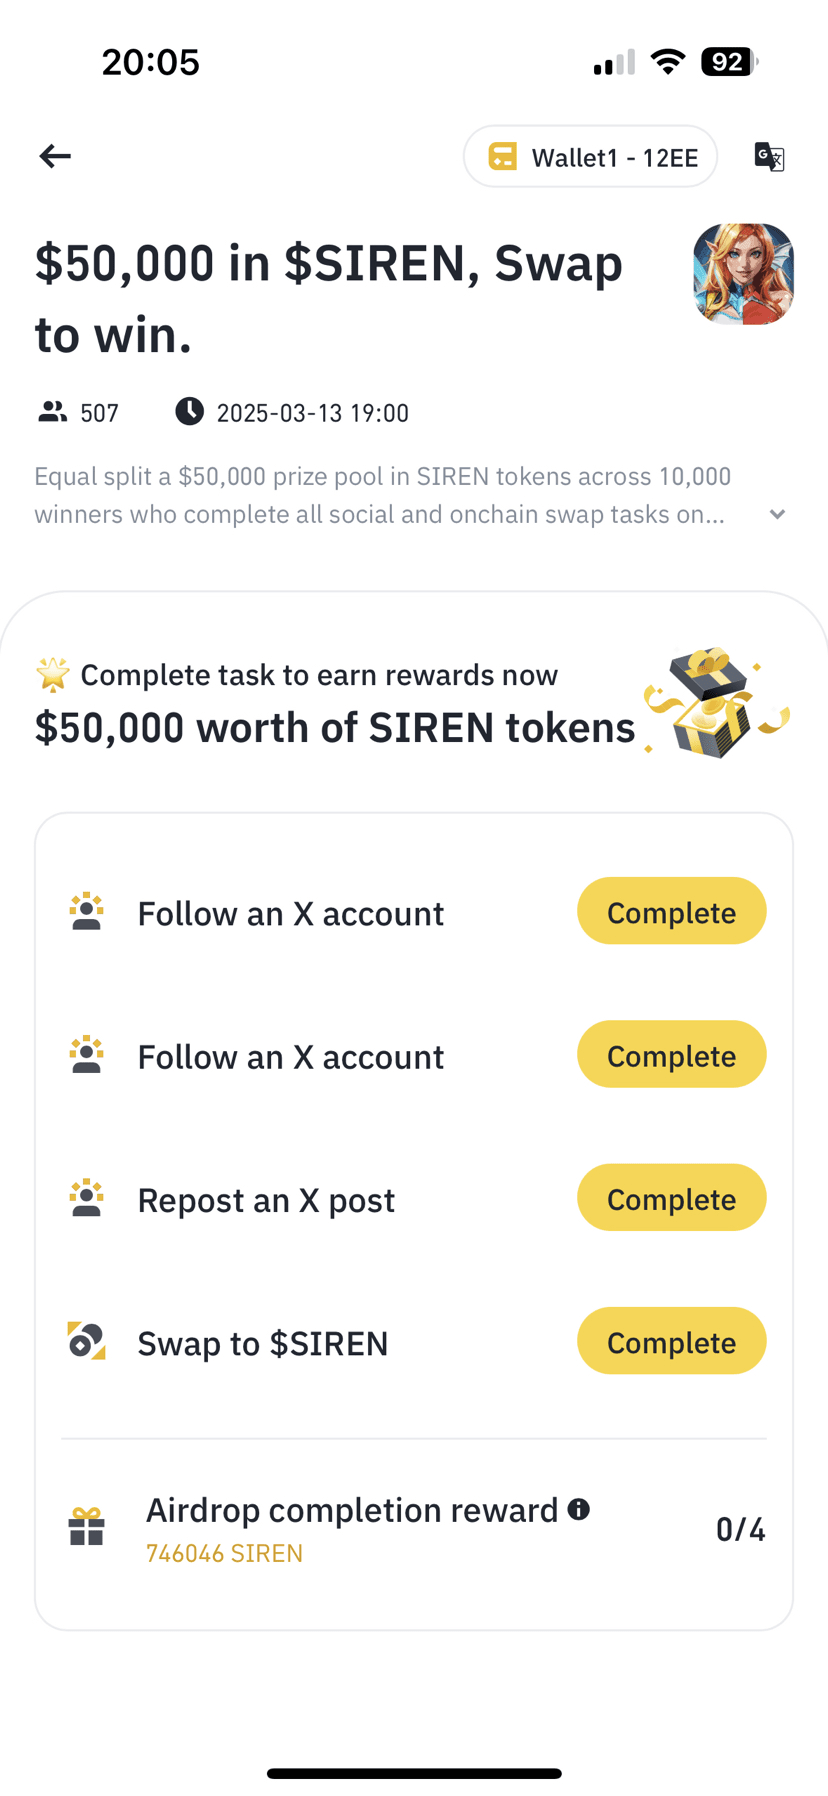828x1796 pixels.
Task: Tap the 0/4 completion progress counter
Action: click(740, 1529)
